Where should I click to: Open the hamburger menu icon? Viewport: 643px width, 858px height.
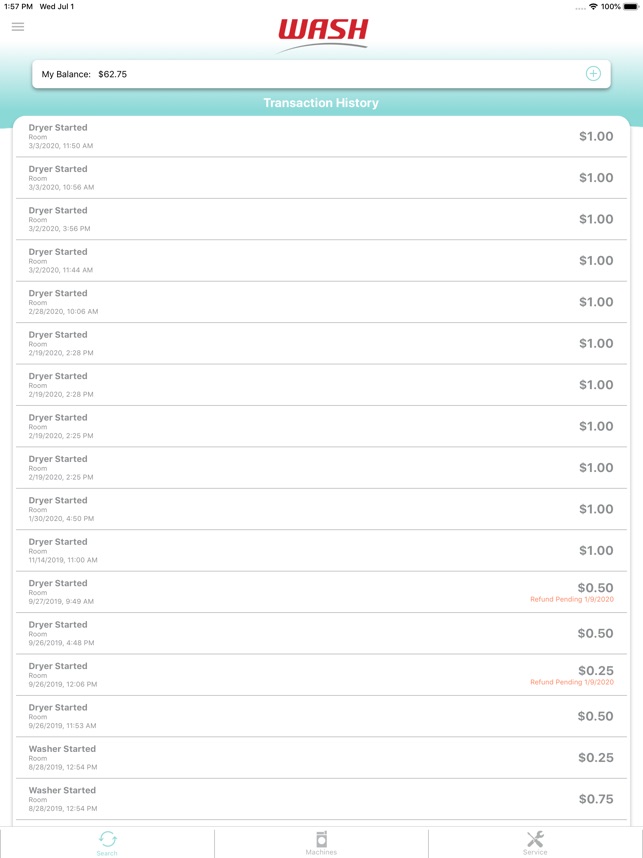pos(18,27)
